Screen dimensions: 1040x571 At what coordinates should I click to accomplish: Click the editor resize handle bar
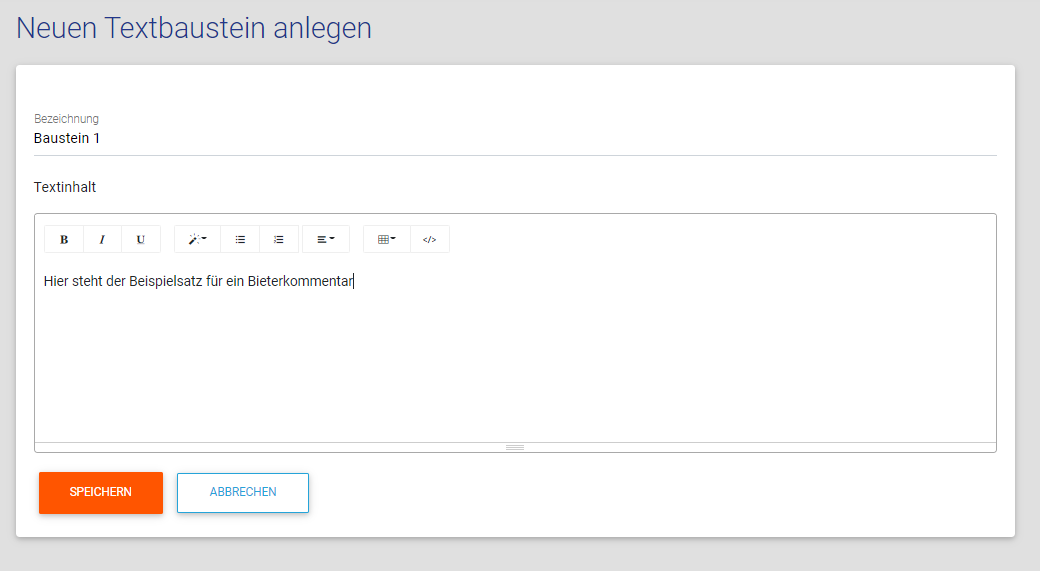pos(515,447)
